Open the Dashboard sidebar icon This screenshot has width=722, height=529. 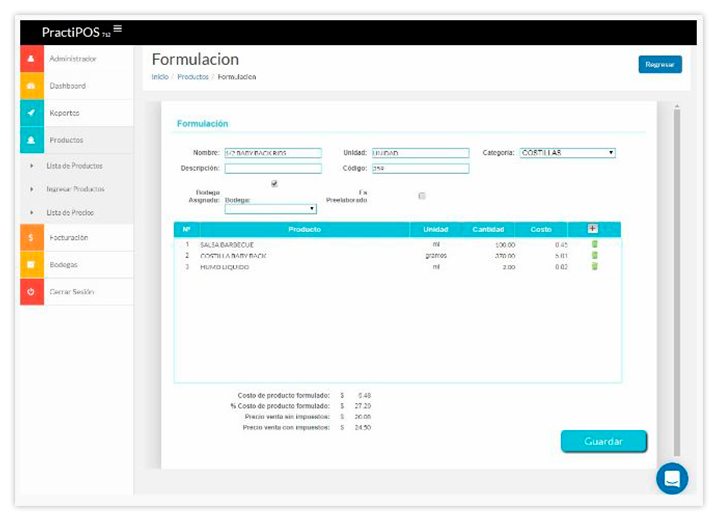tap(31, 86)
